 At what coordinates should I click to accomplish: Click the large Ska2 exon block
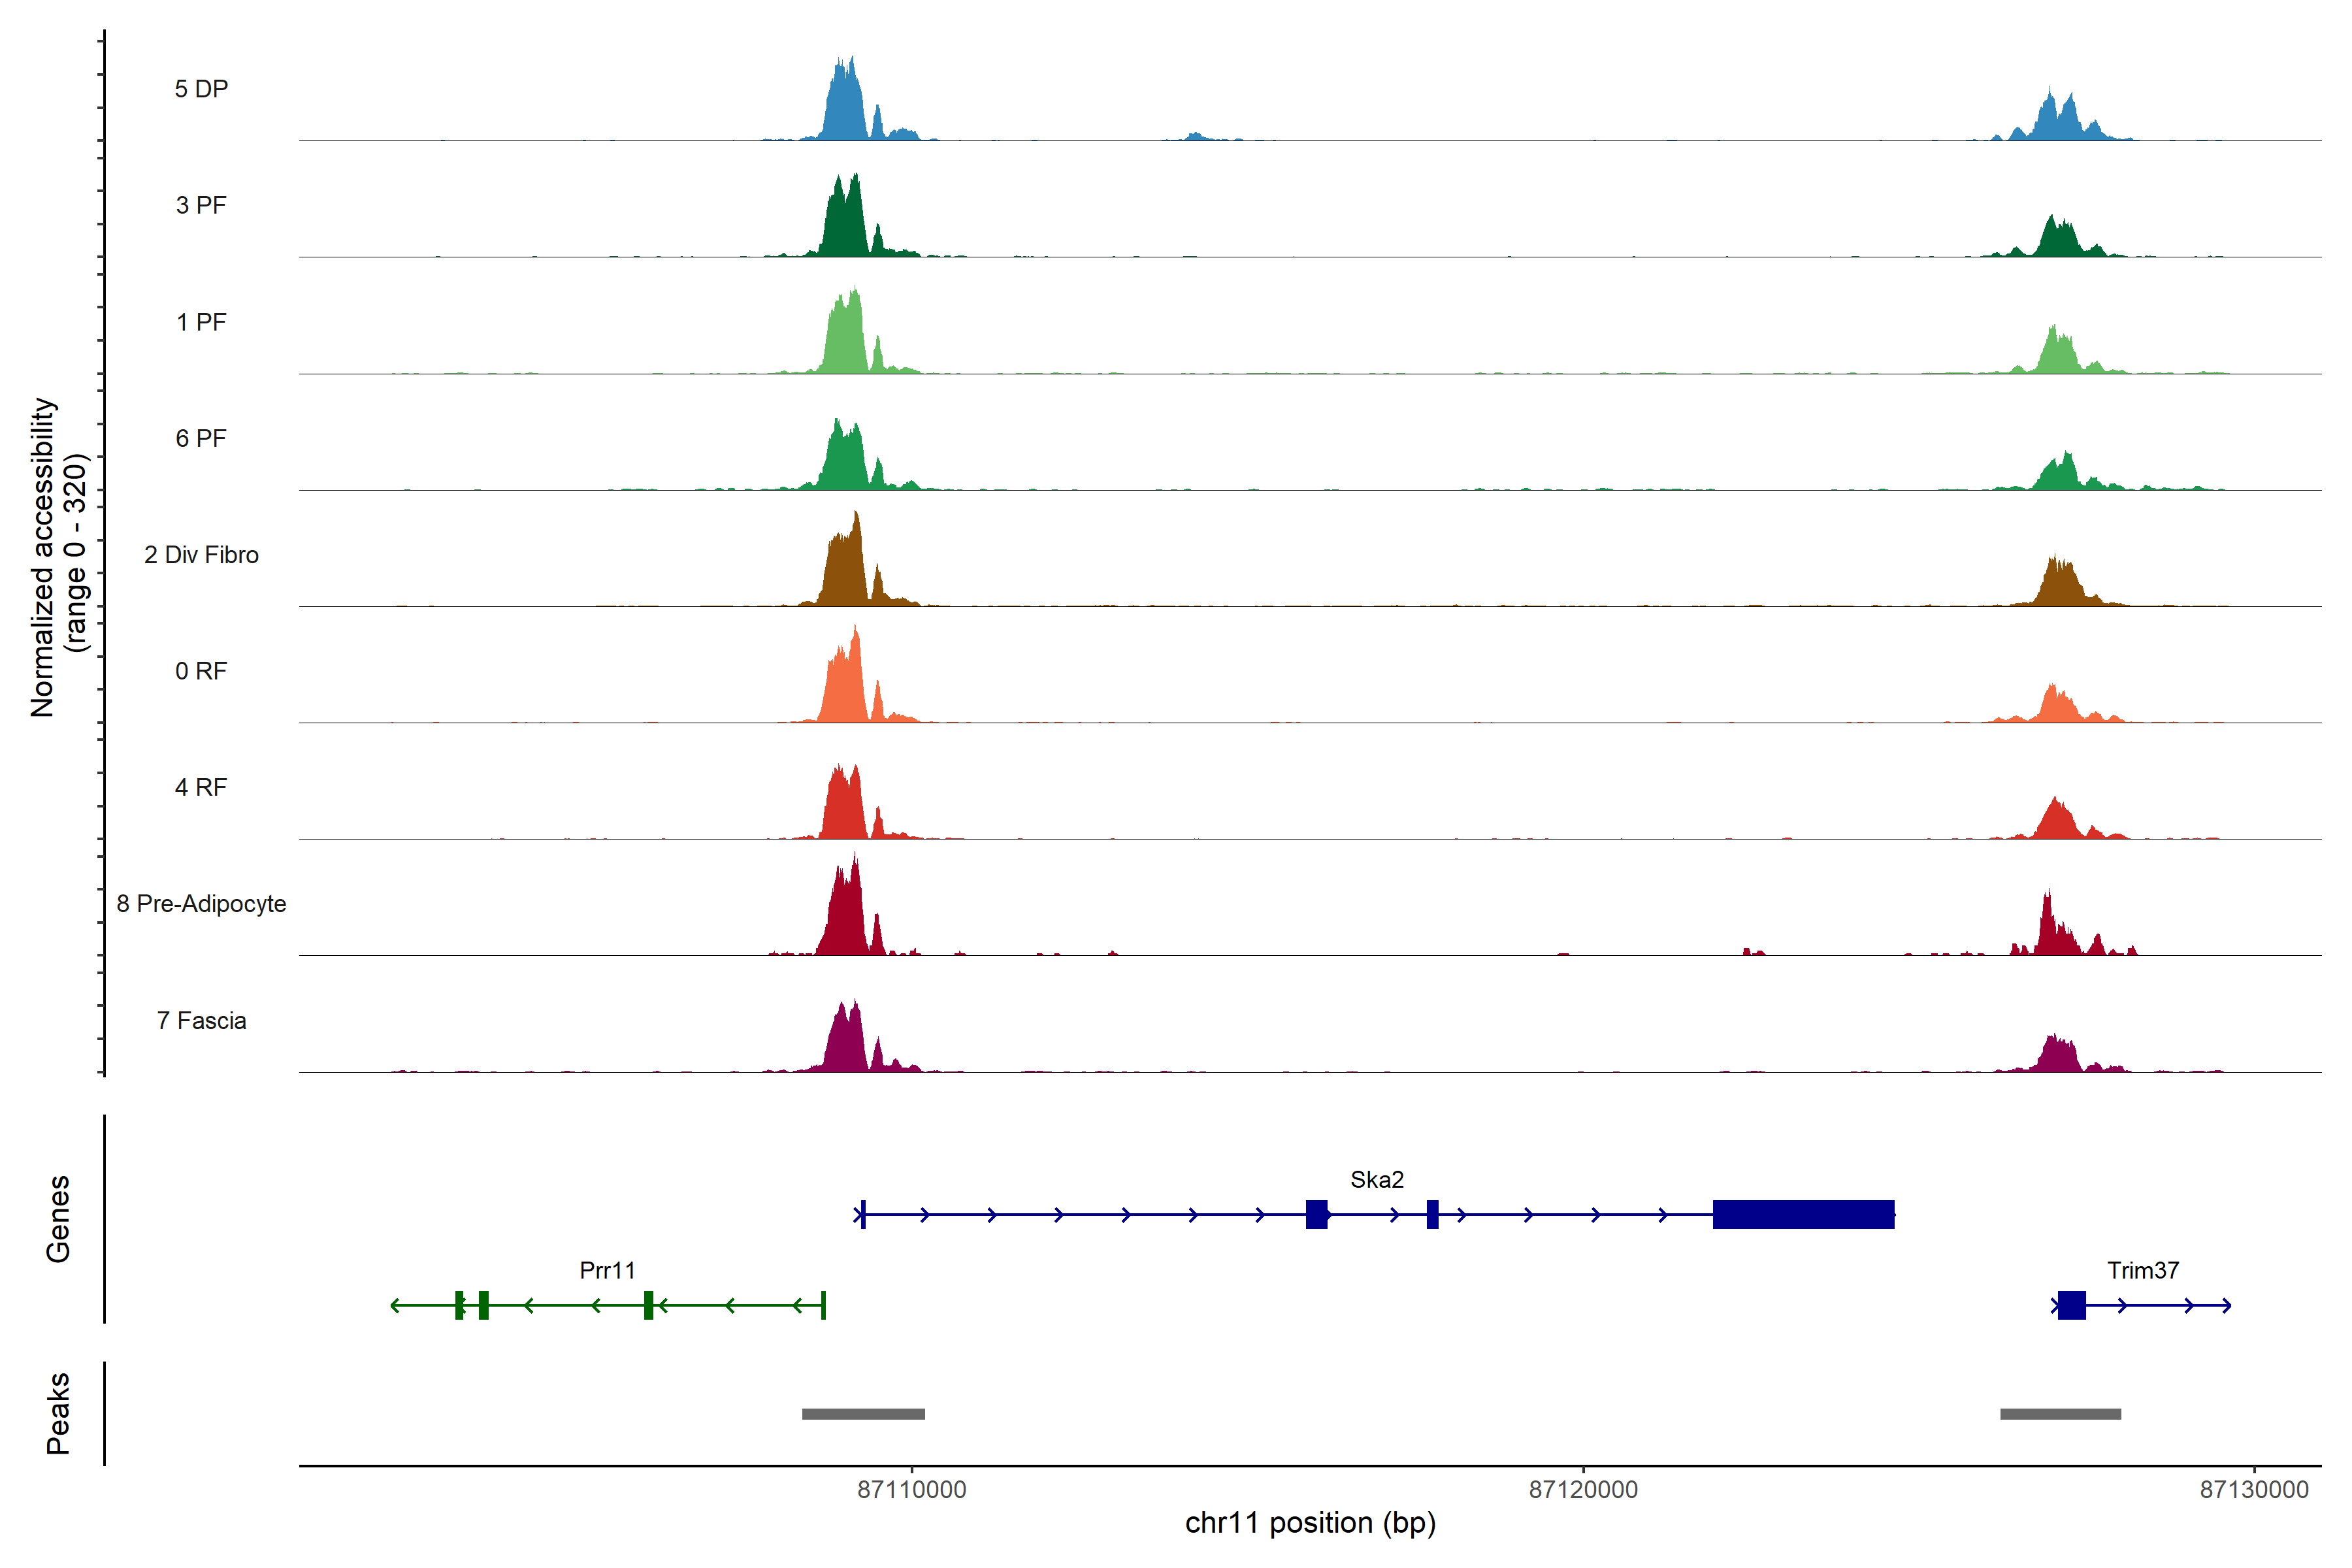[x=1803, y=1214]
